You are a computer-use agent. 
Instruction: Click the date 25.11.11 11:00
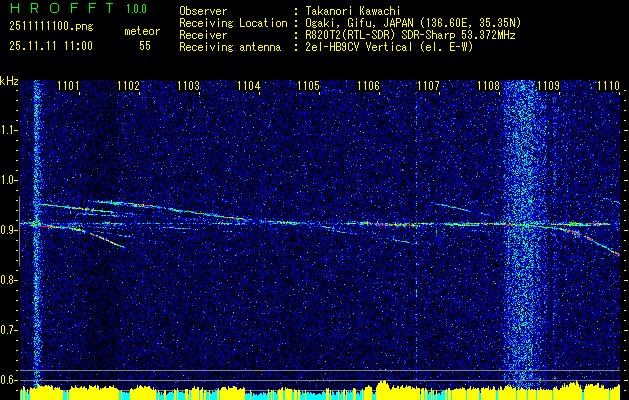[51, 46]
